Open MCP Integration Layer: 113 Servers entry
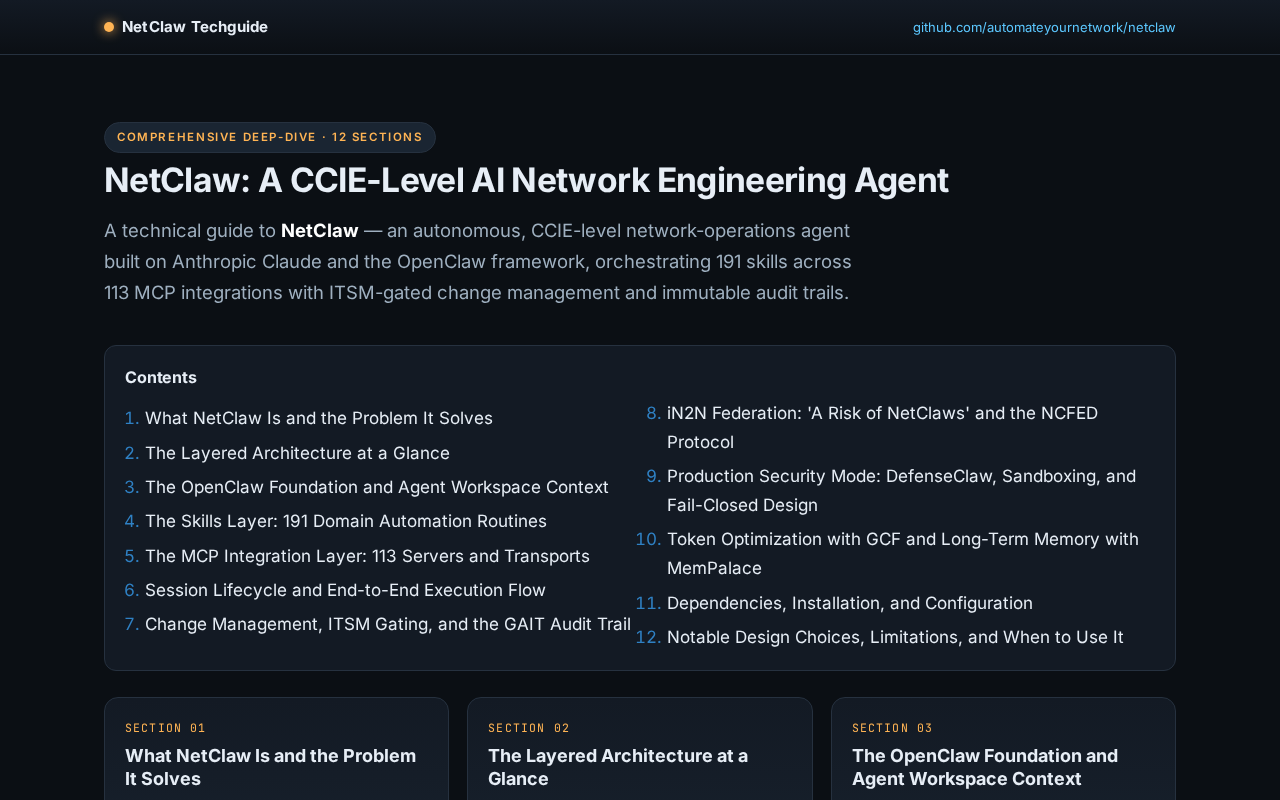 (x=367, y=556)
